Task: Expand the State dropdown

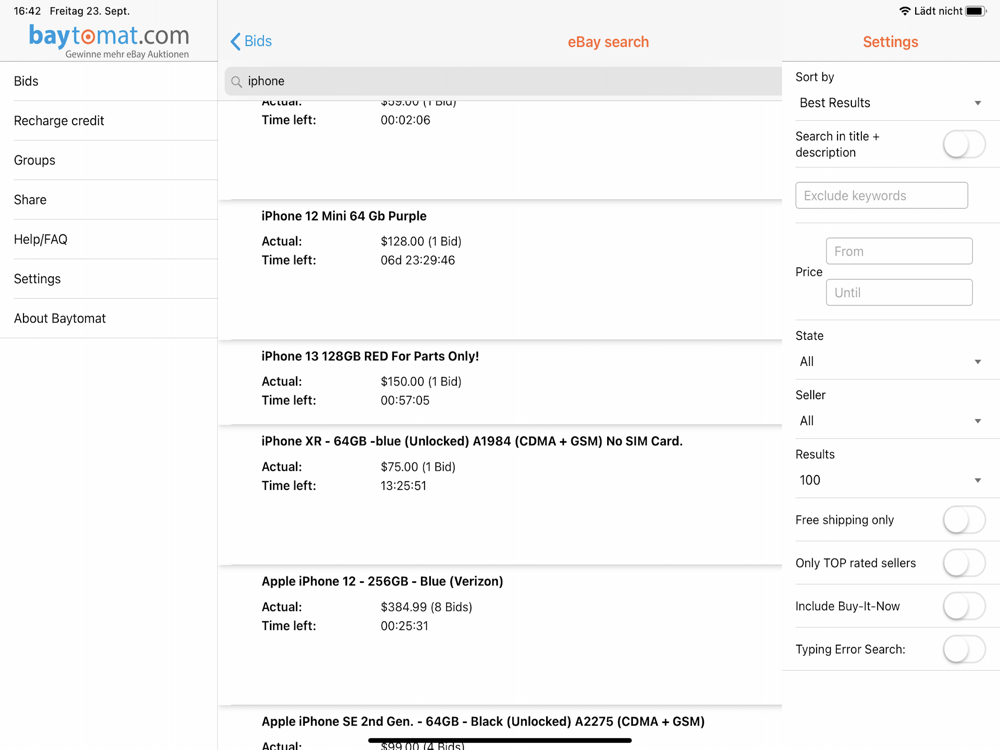Action: 890,362
